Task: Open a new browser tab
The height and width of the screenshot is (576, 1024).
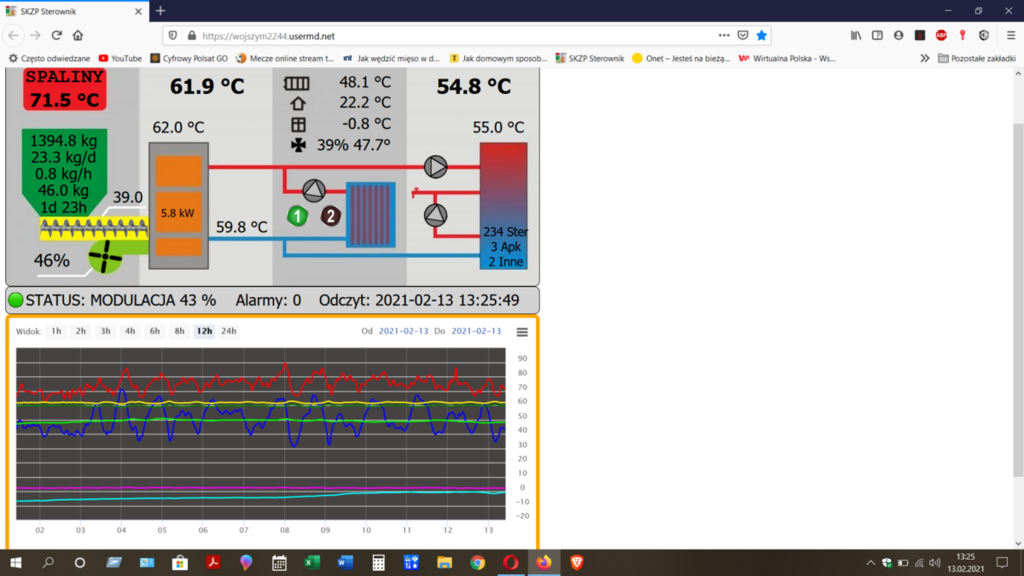Action: pyautogui.click(x=160, y=11)
